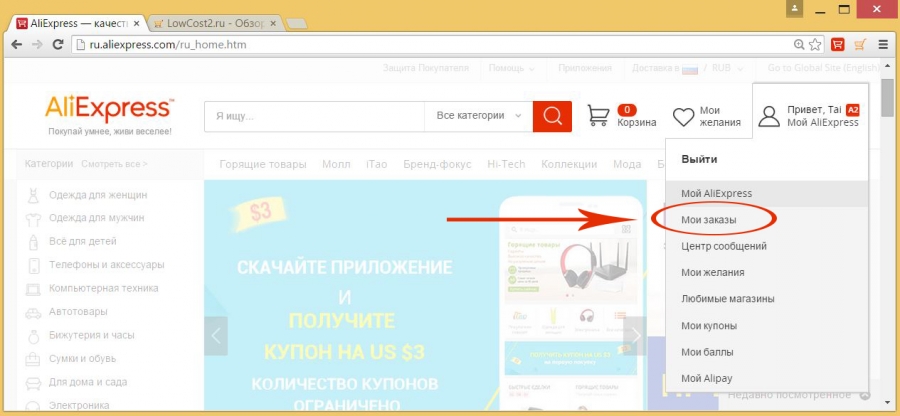
Task: Click the phone icon for Телефоны и аксессуары
Action: 33,265
